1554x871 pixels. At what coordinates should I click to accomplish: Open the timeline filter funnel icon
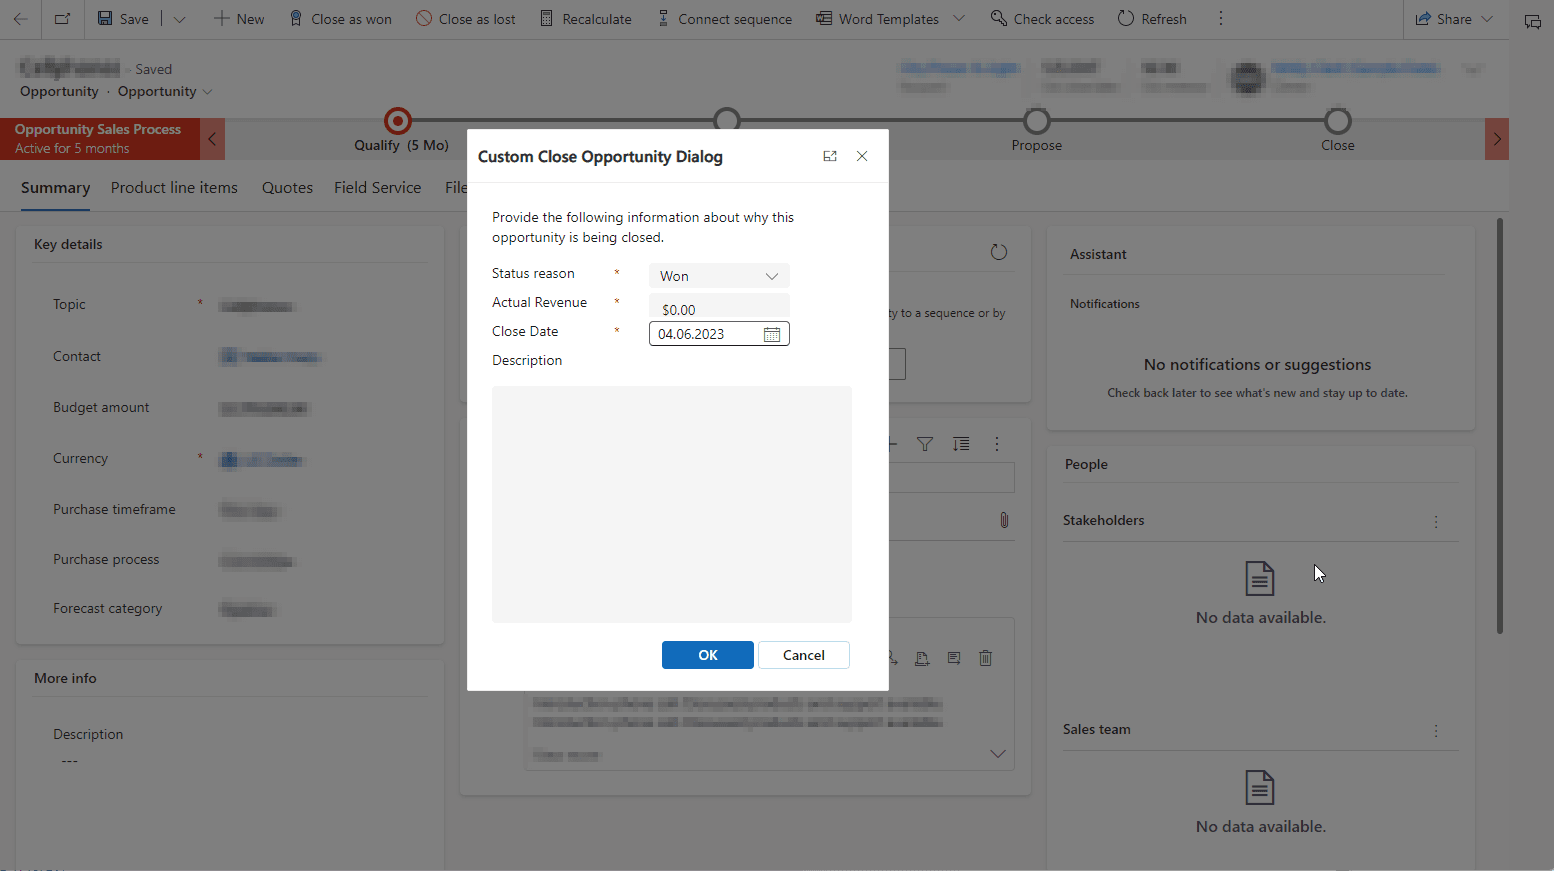pos(924,444)
